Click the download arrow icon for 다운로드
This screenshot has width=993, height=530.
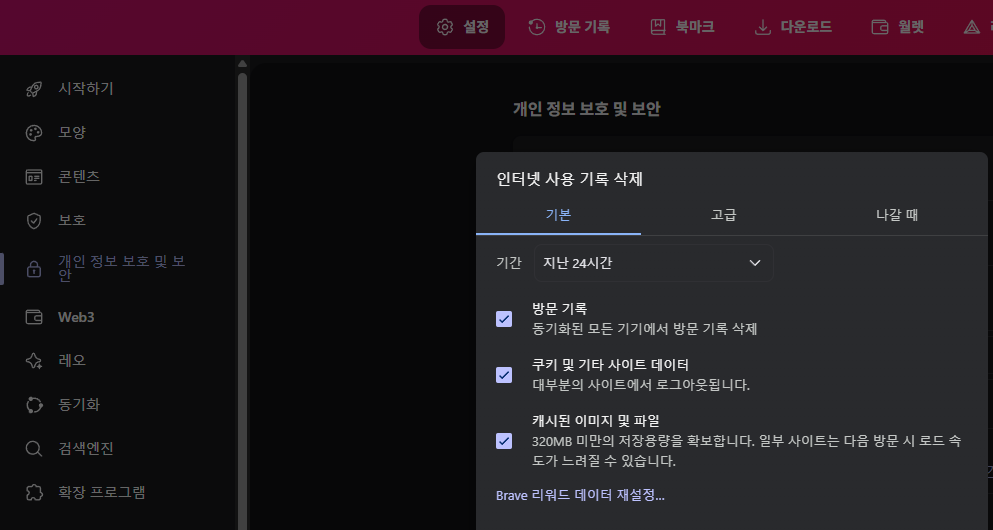(762, 27)
